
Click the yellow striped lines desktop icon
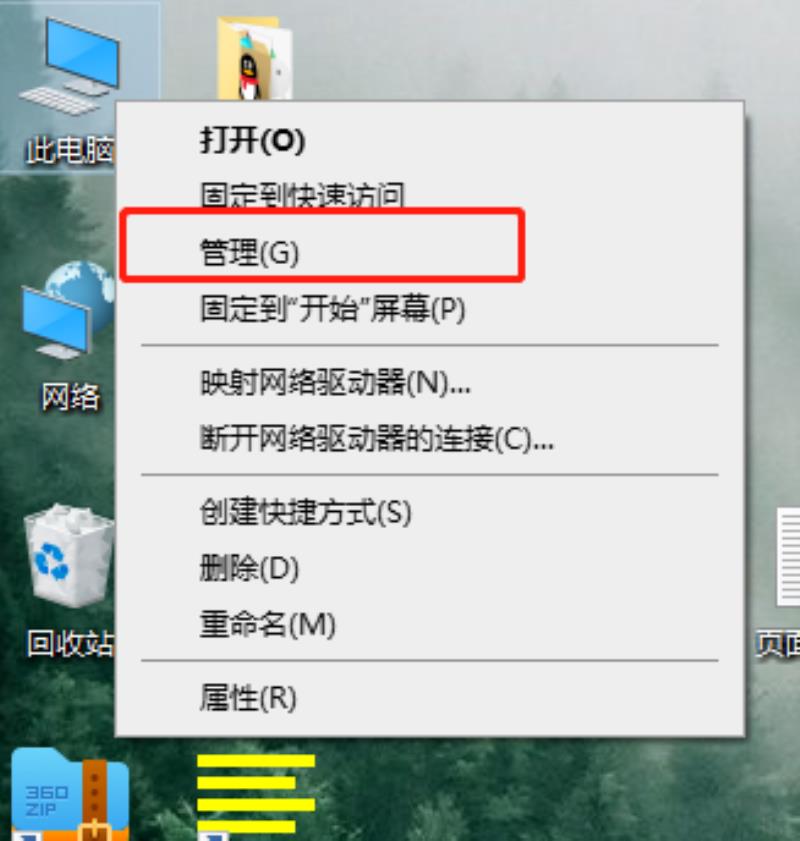pos(256,796)
